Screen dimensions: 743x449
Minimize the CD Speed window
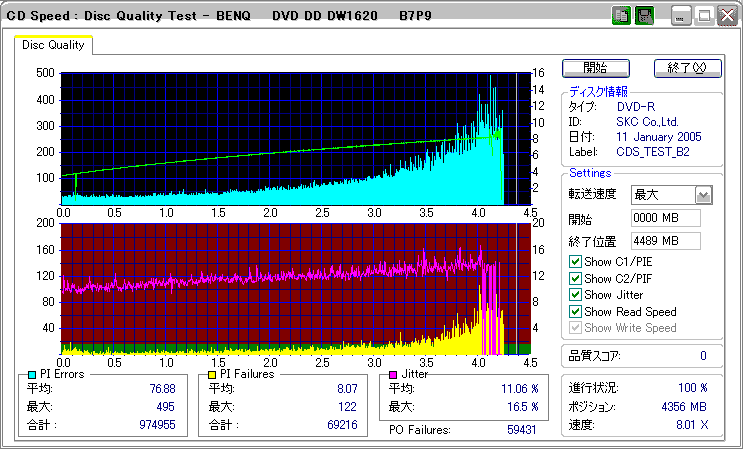(x=680, y=16)
